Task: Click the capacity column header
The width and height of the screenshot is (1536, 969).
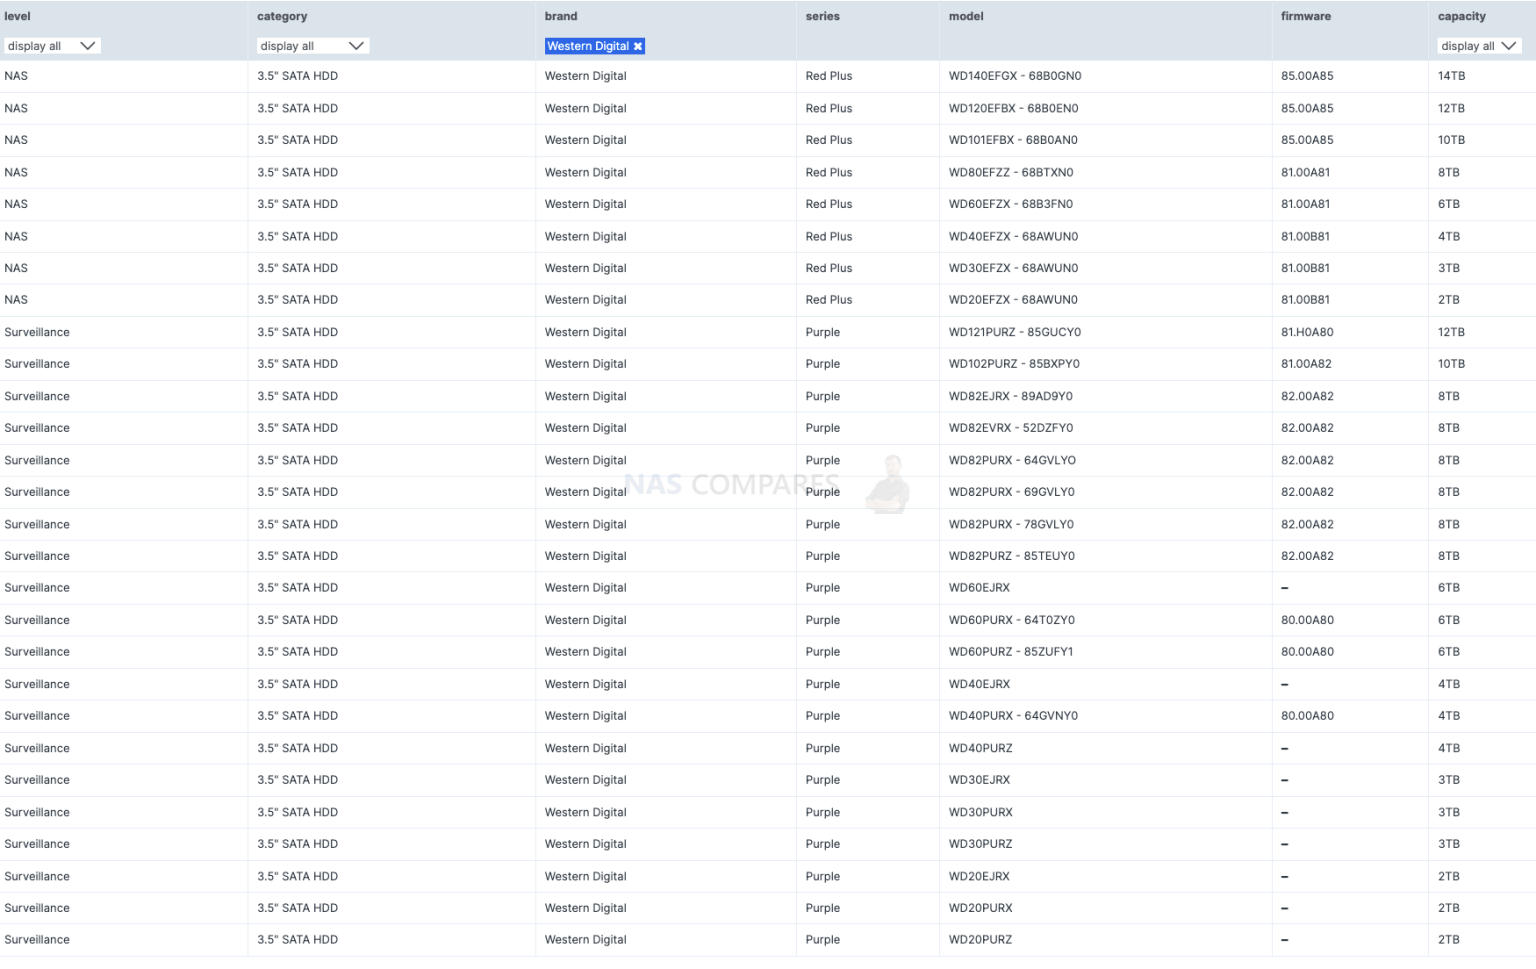Action: [x=1461, y=16]
